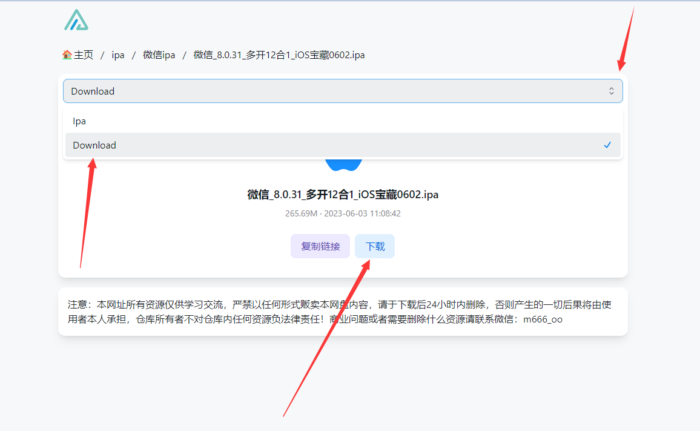Click the 注意 notice paragraph text
This screenshot has height=431, width=700.
point(339,312)
